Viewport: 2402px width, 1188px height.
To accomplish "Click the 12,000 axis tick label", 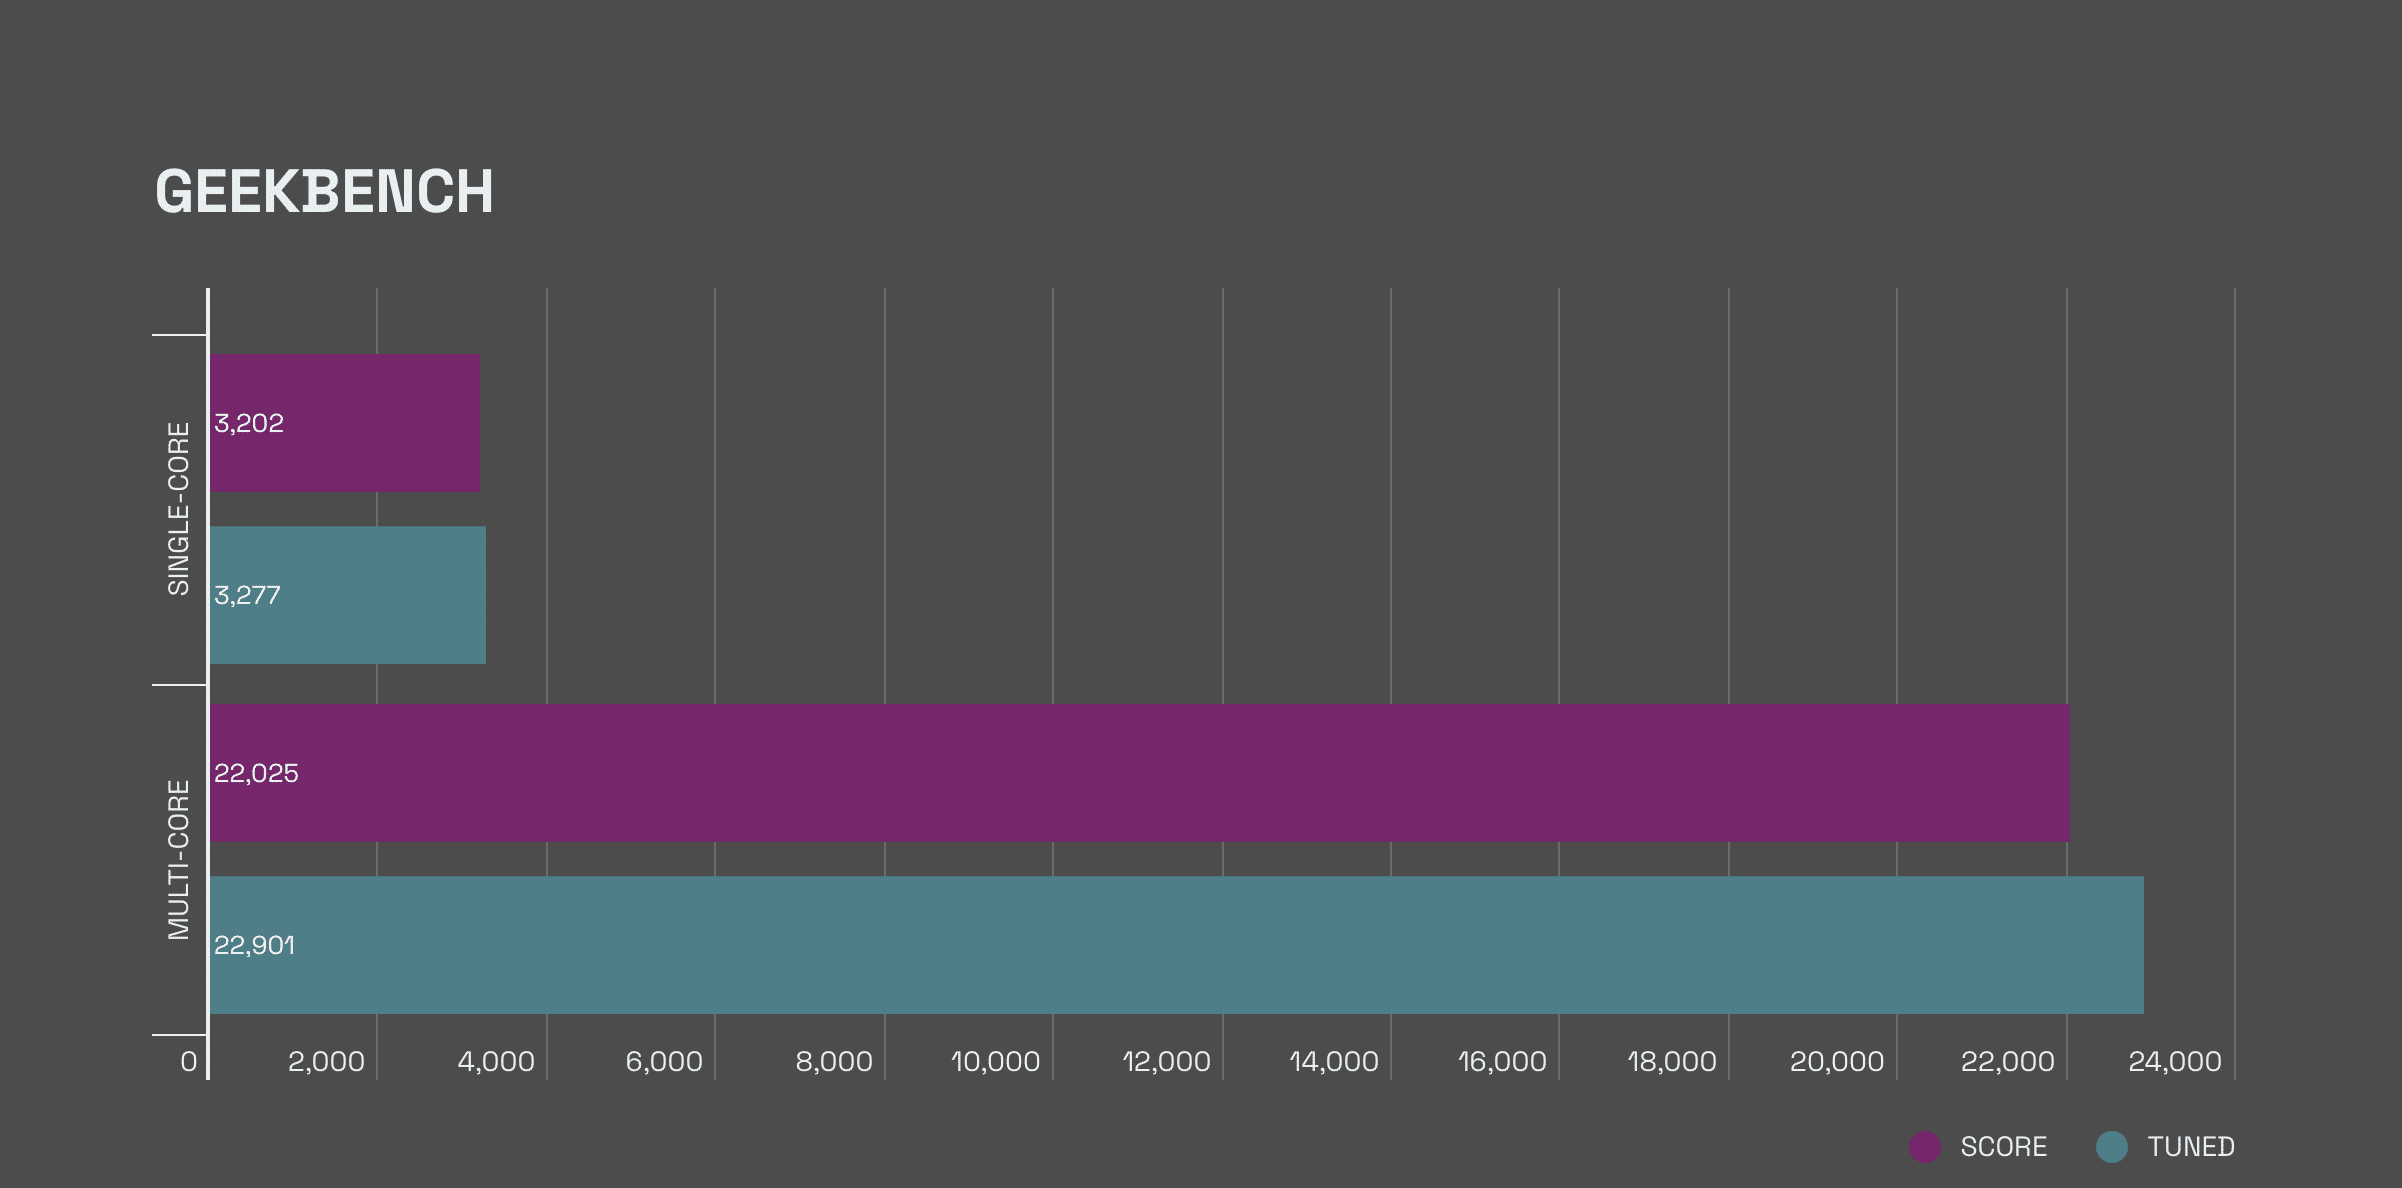I will coord(1166,1062).
